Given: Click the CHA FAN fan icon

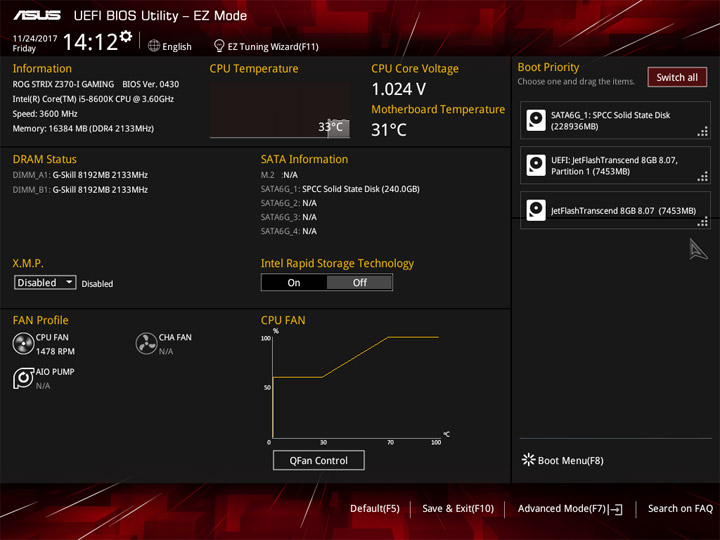Looking at the screenshot, I should click(146, 343).
